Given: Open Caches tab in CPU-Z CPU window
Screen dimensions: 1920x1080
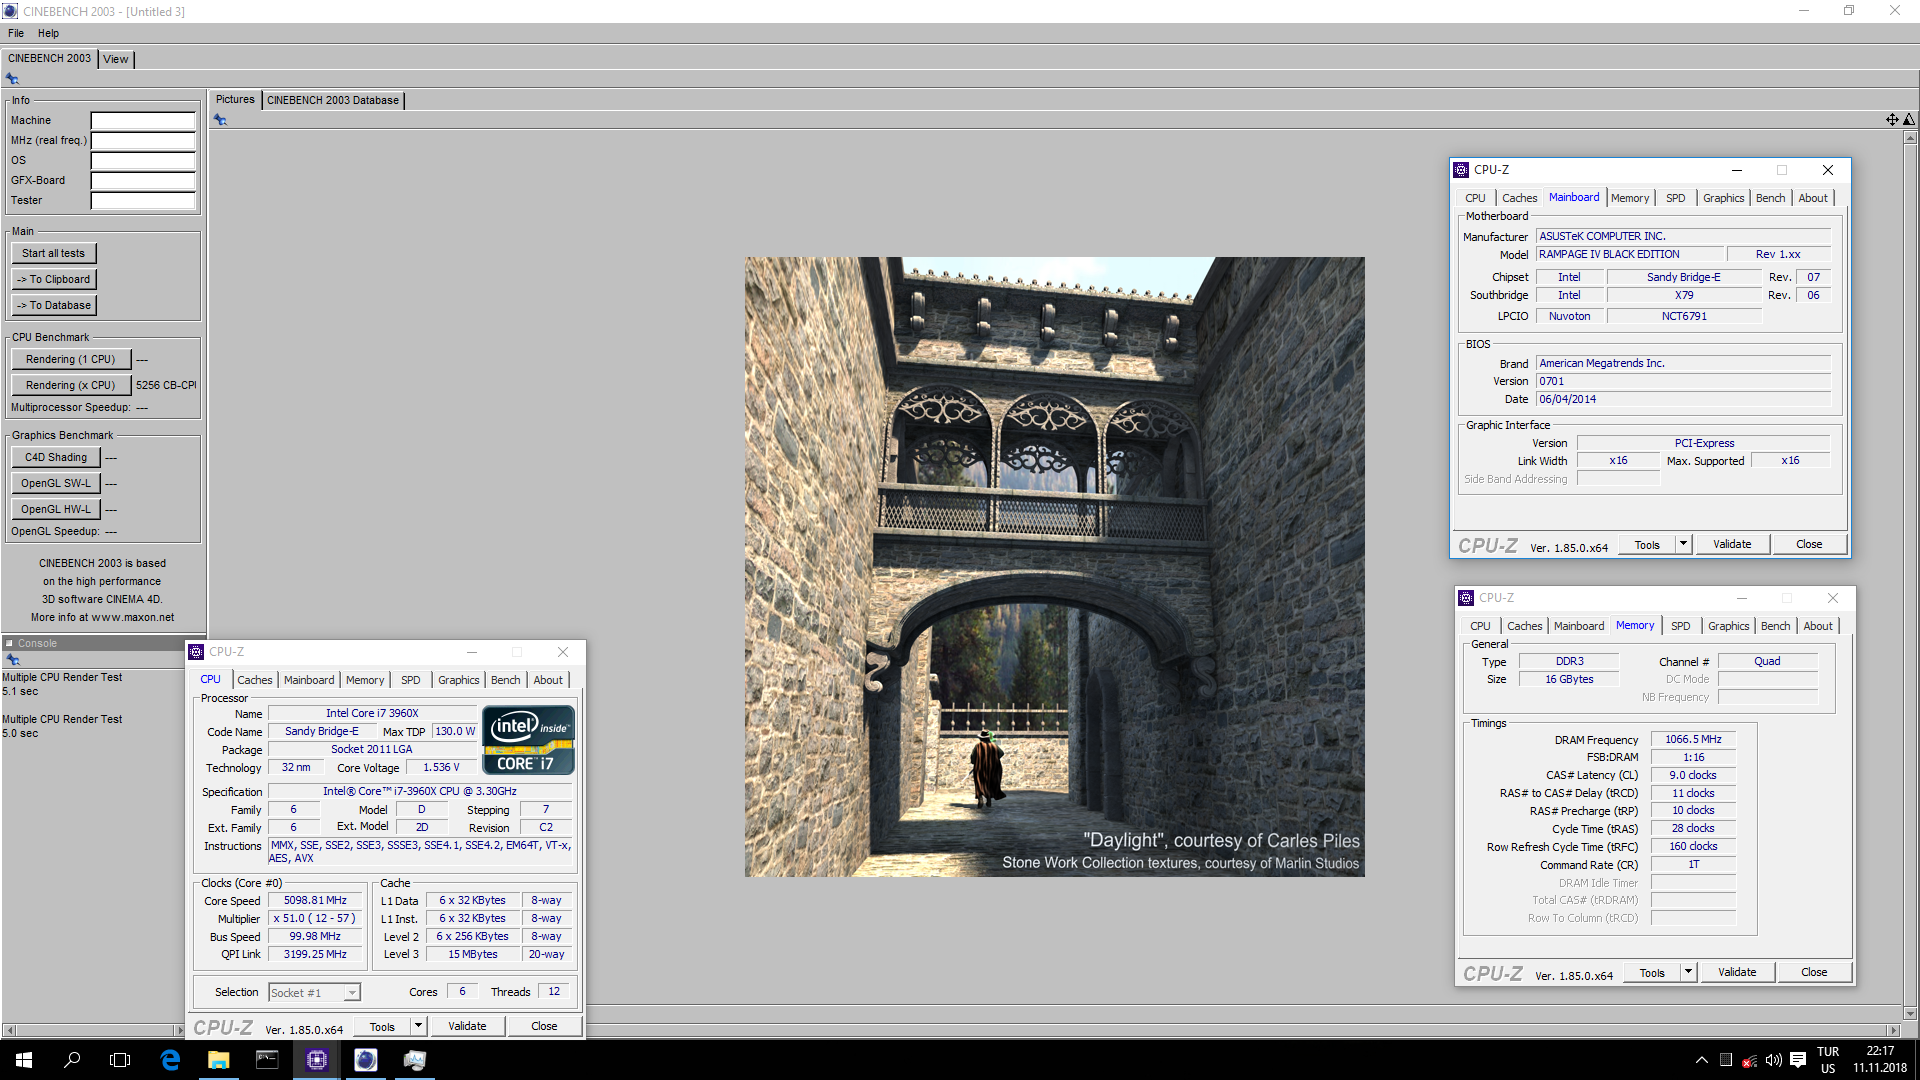Looking at the screenshot, I should click(255, 680).
